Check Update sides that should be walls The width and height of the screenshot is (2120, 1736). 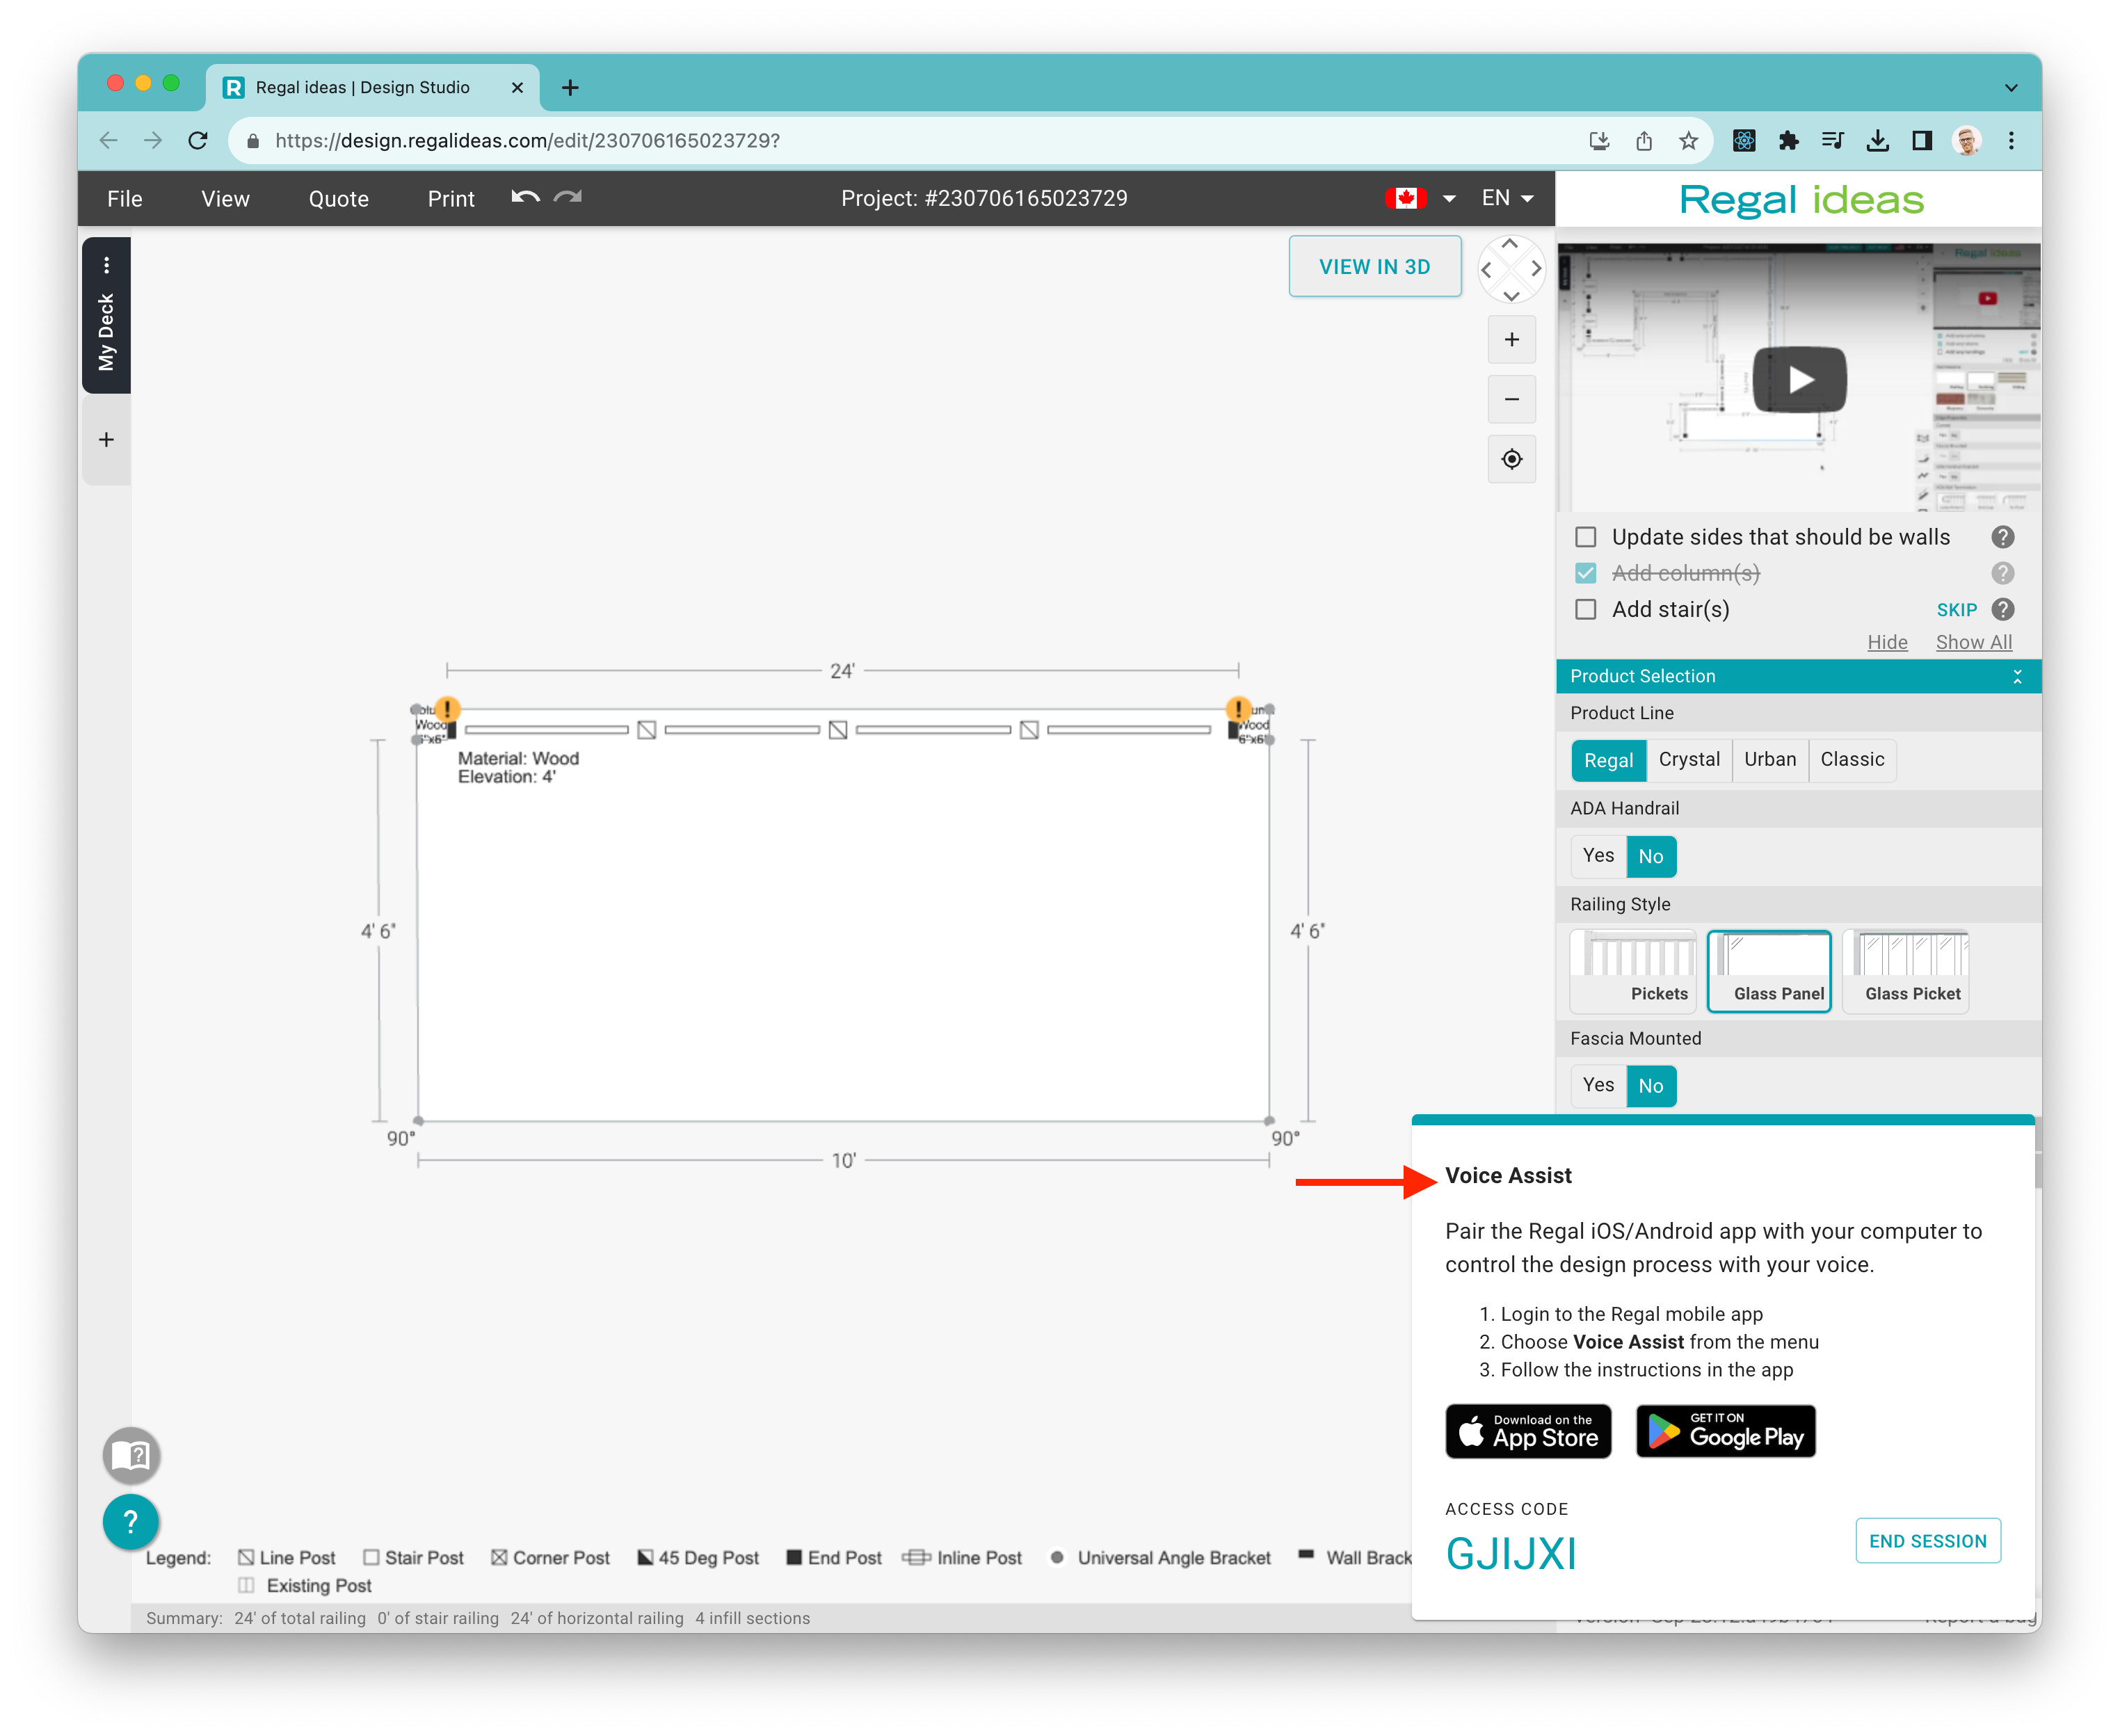pyautogui.click(x=1585, y=537)
